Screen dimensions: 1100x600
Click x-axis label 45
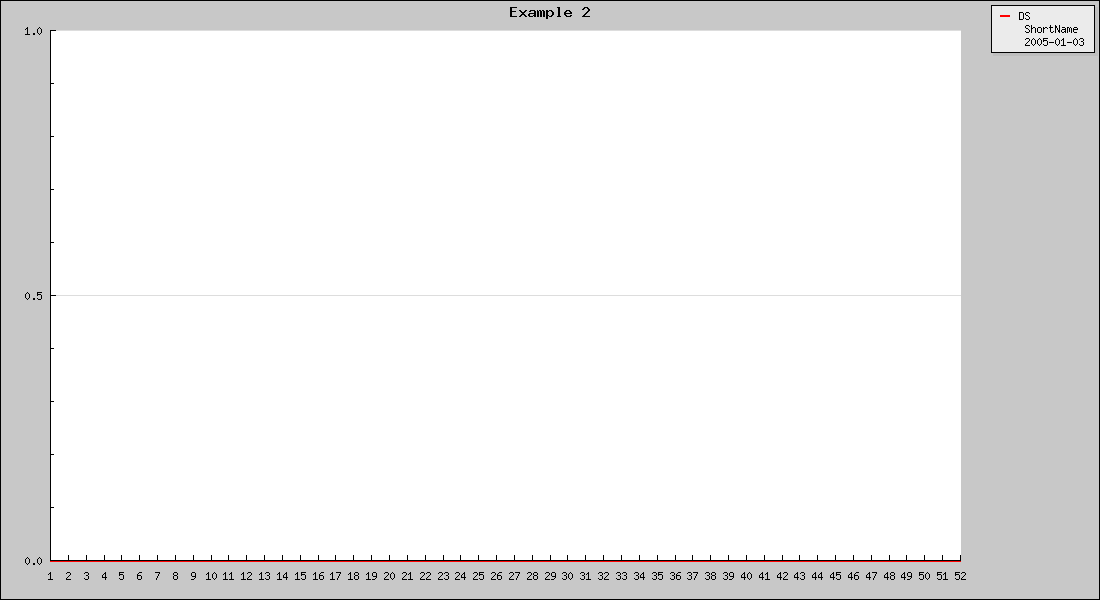click(x=836, y=576)
